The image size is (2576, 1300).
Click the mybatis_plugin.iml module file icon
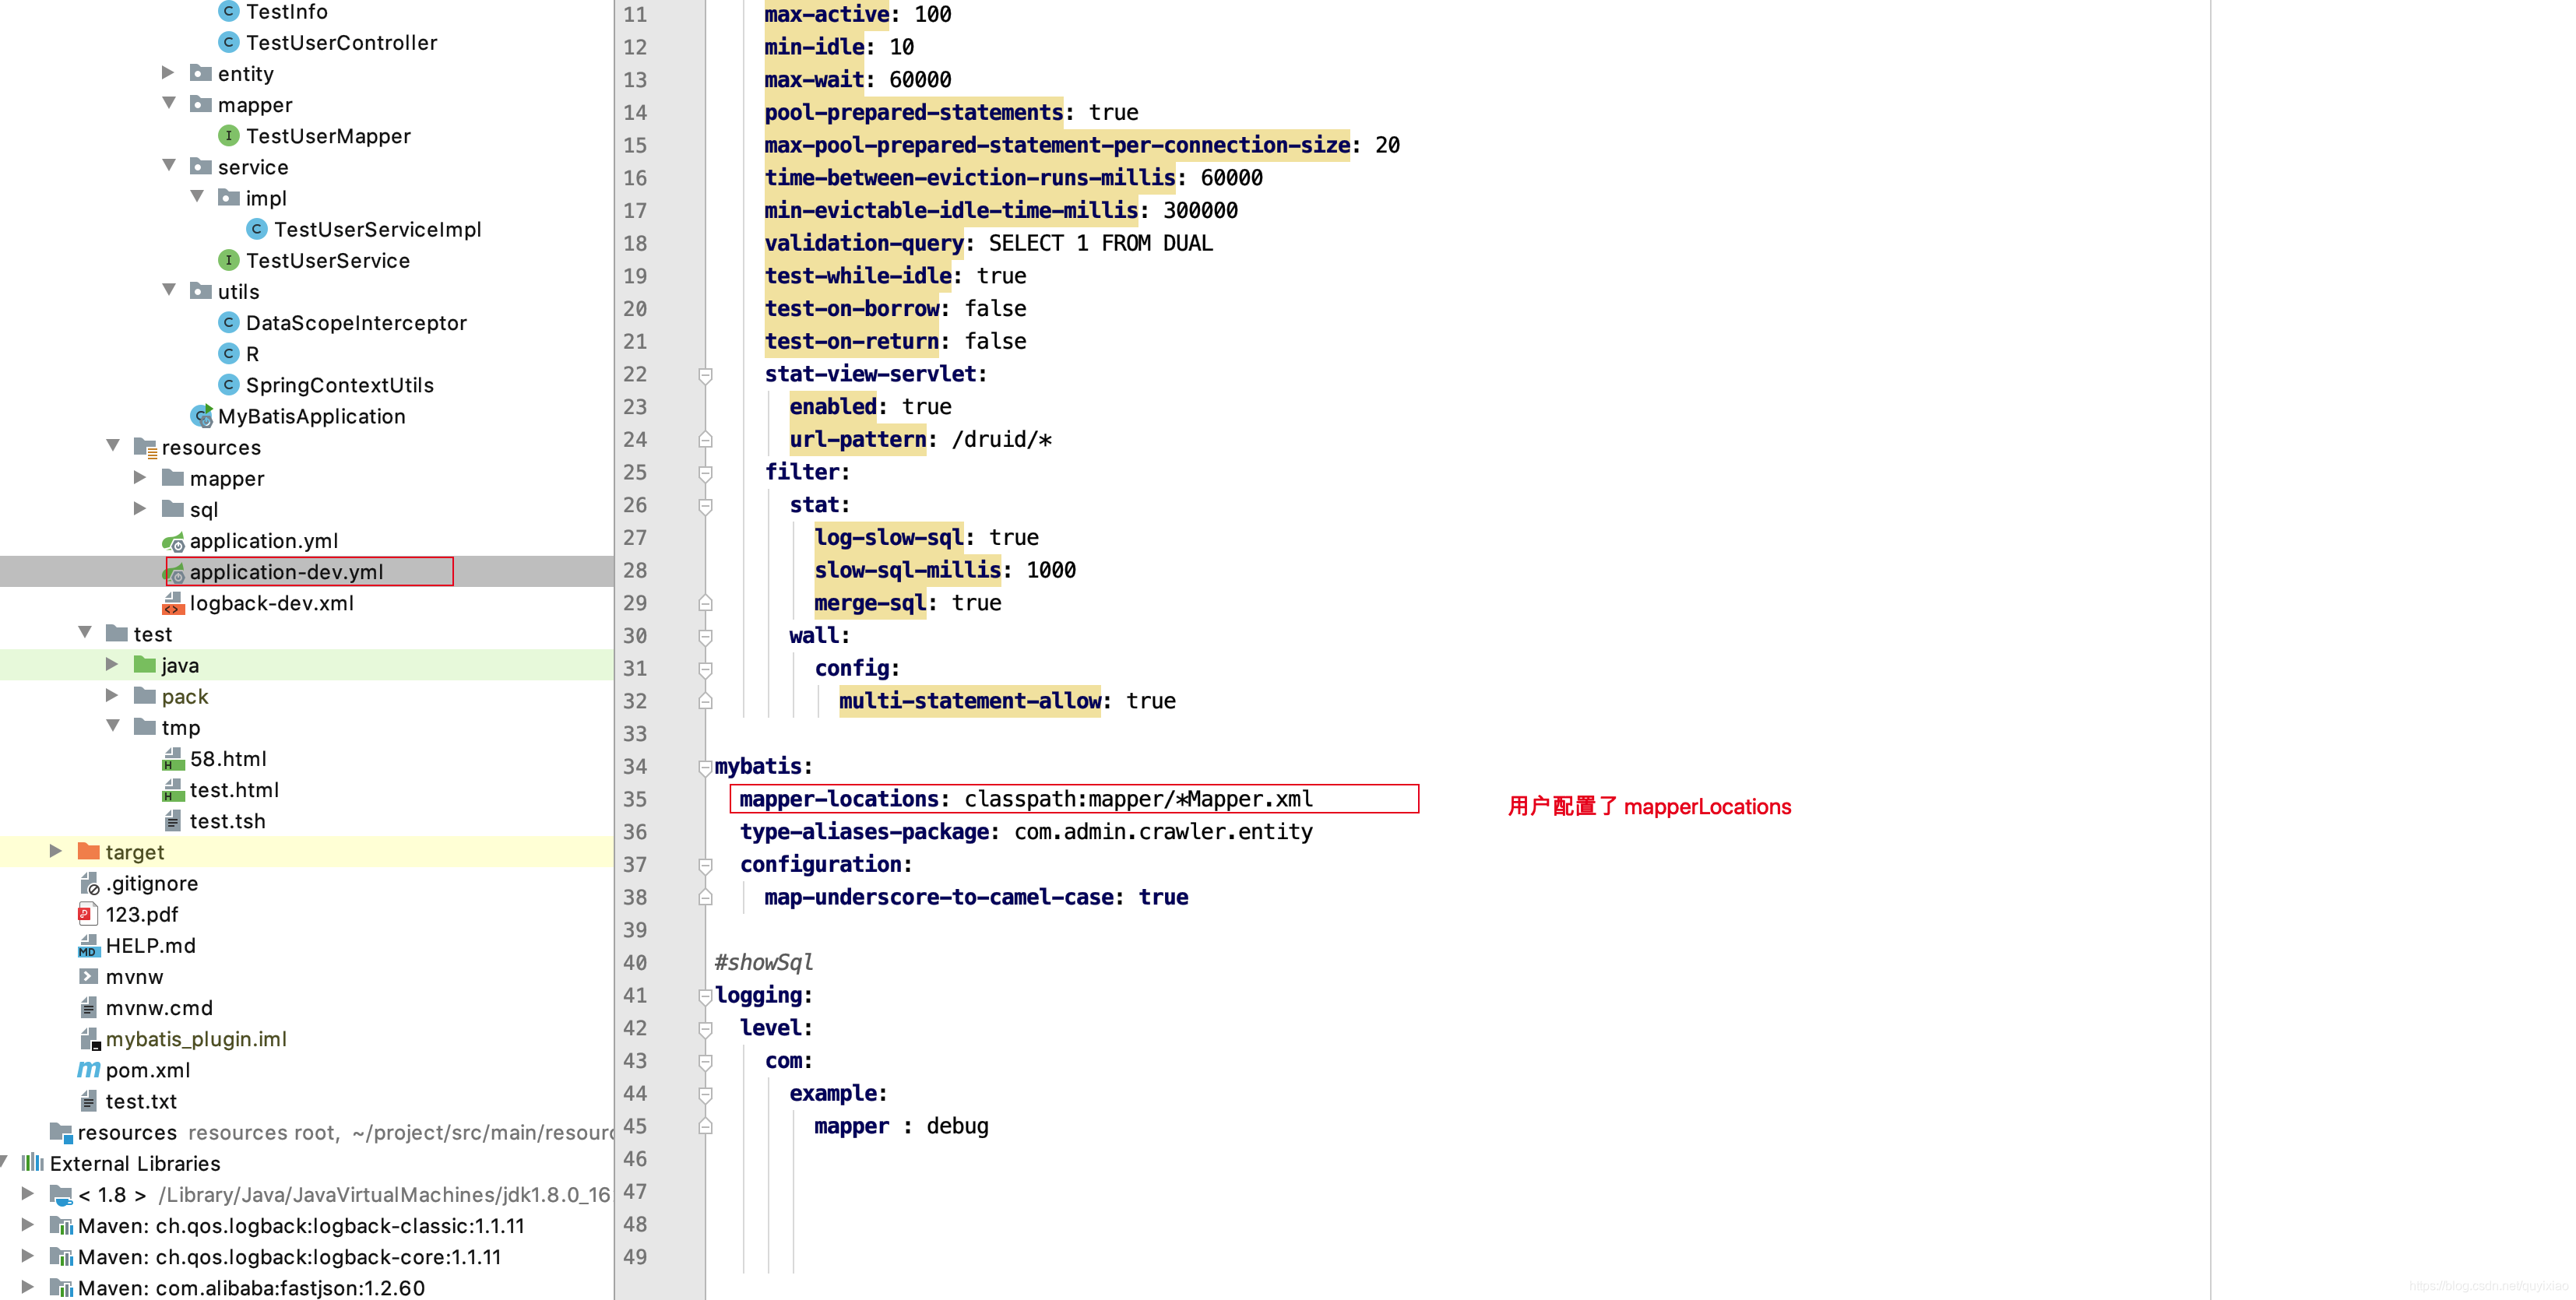(89, 1039)
